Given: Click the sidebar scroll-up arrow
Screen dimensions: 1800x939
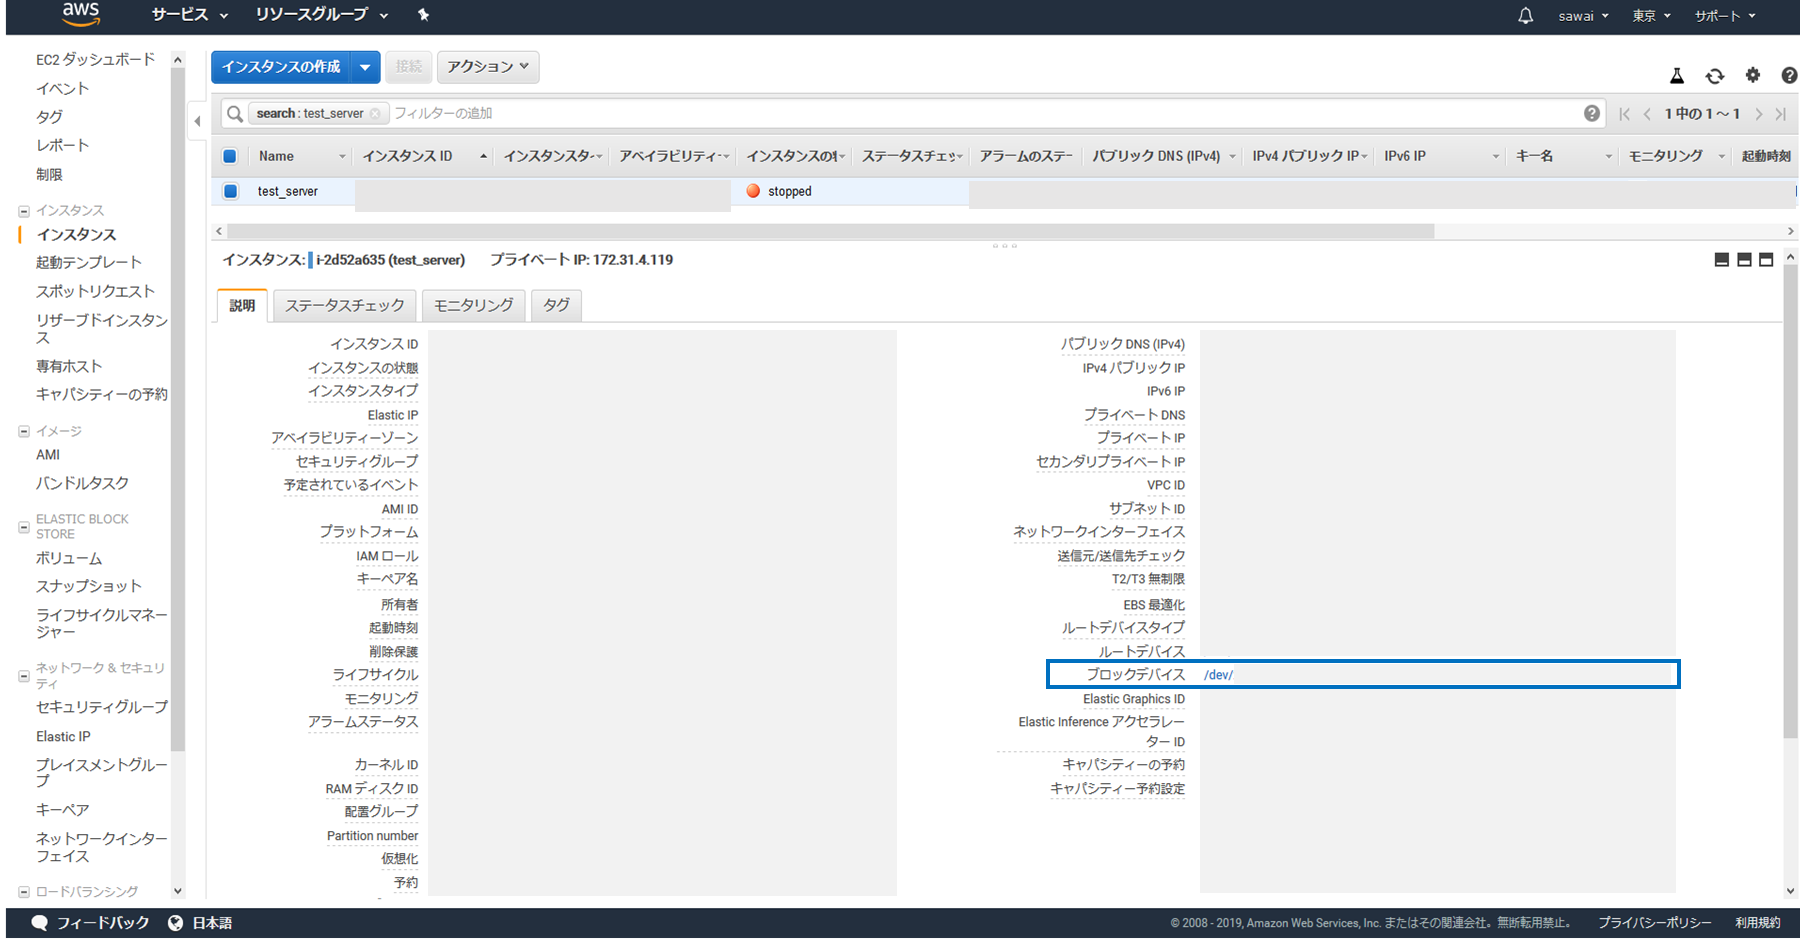Looking at the screenshot, I should [178, 60].
